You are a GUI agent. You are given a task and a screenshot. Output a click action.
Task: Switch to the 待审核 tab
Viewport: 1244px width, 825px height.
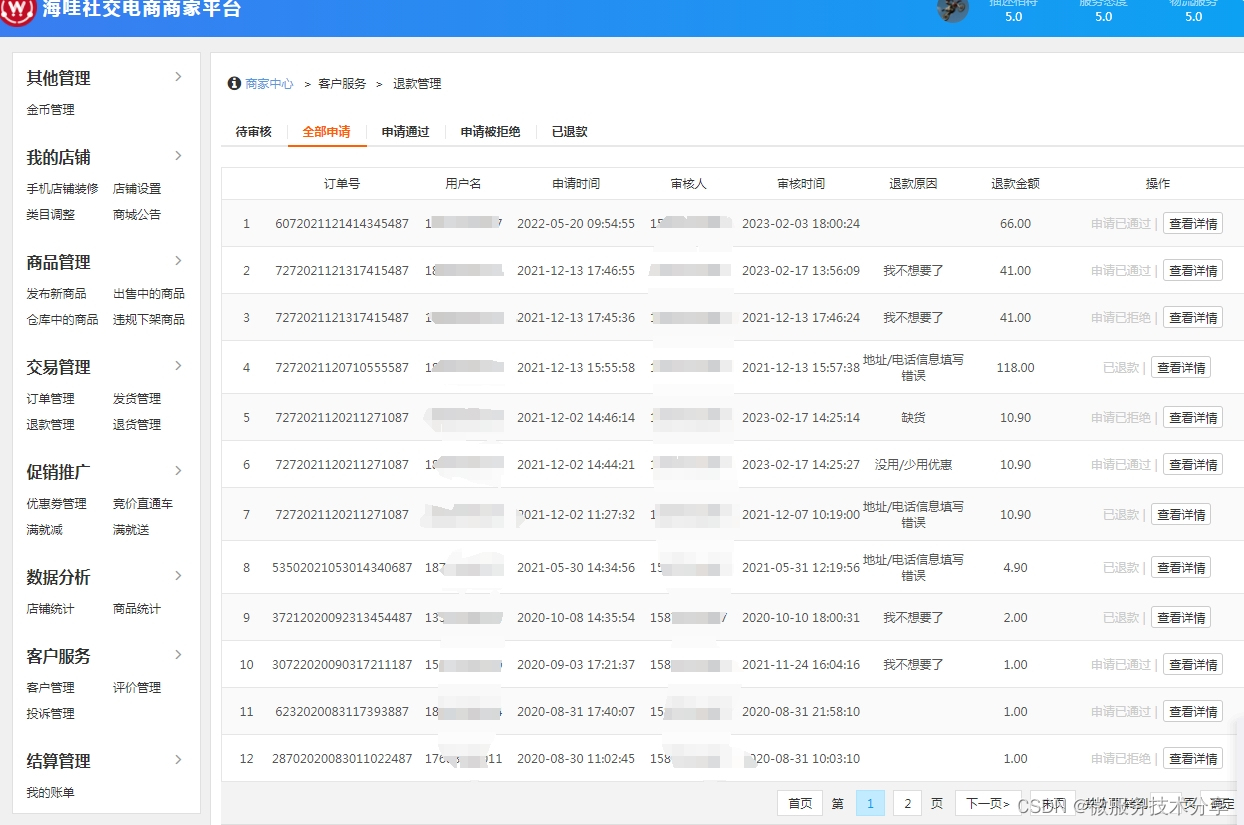coord(254,132)
